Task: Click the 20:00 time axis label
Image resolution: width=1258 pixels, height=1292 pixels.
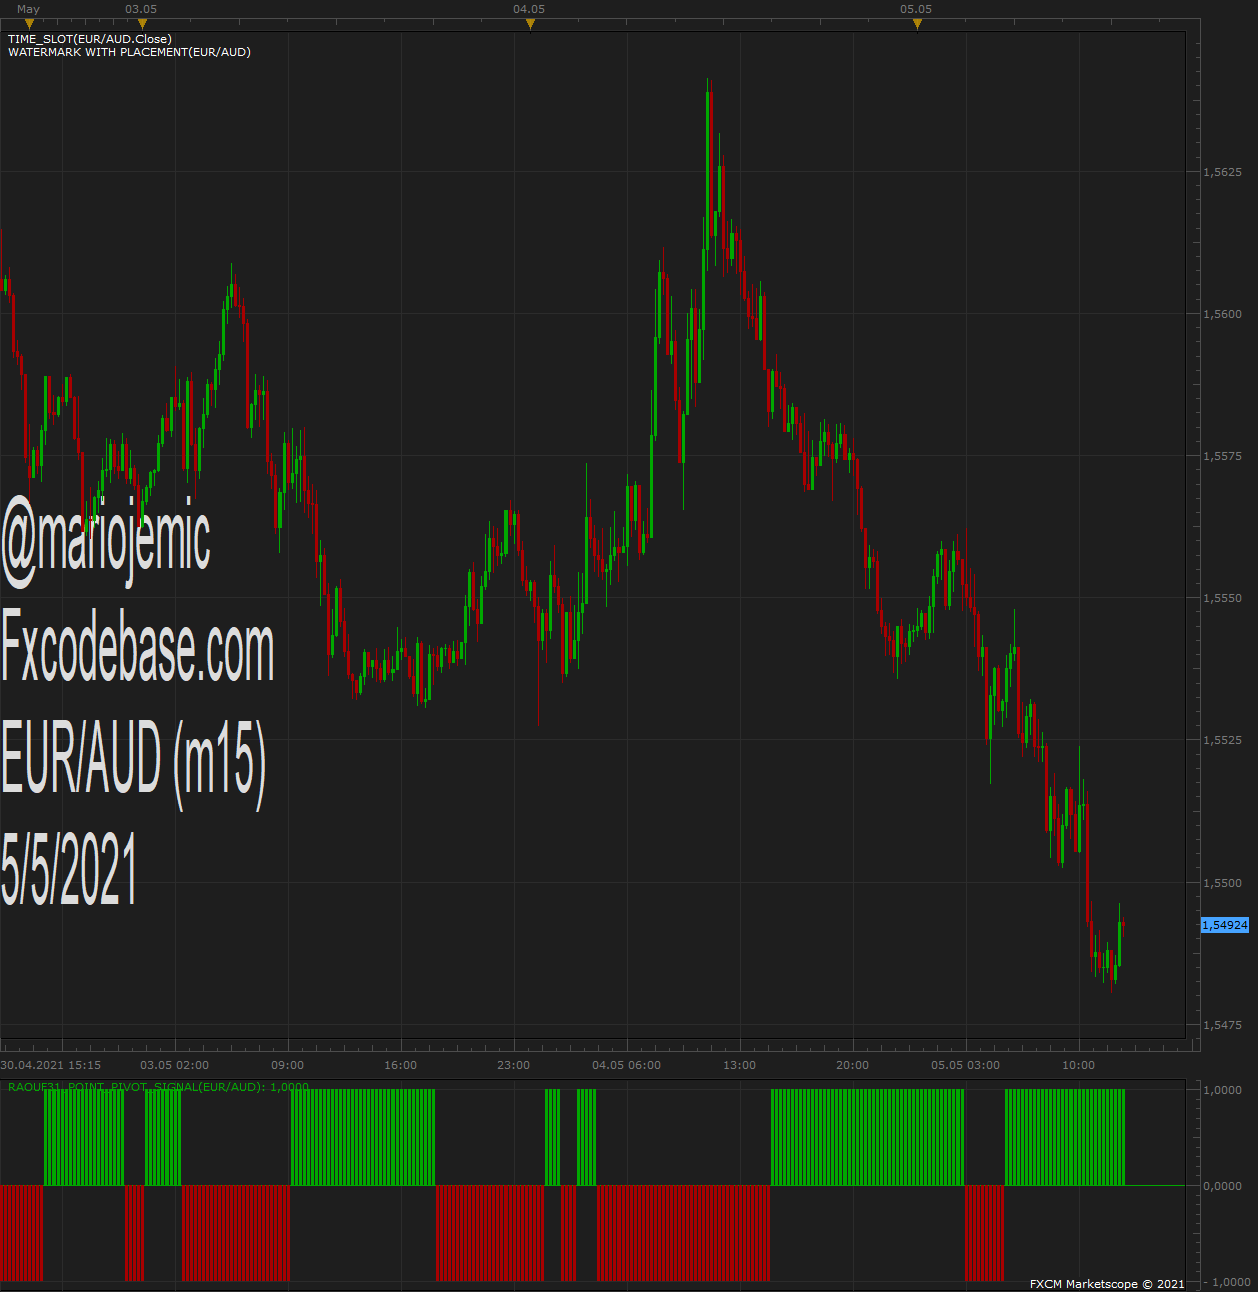Action: [x=853, y=1065]
